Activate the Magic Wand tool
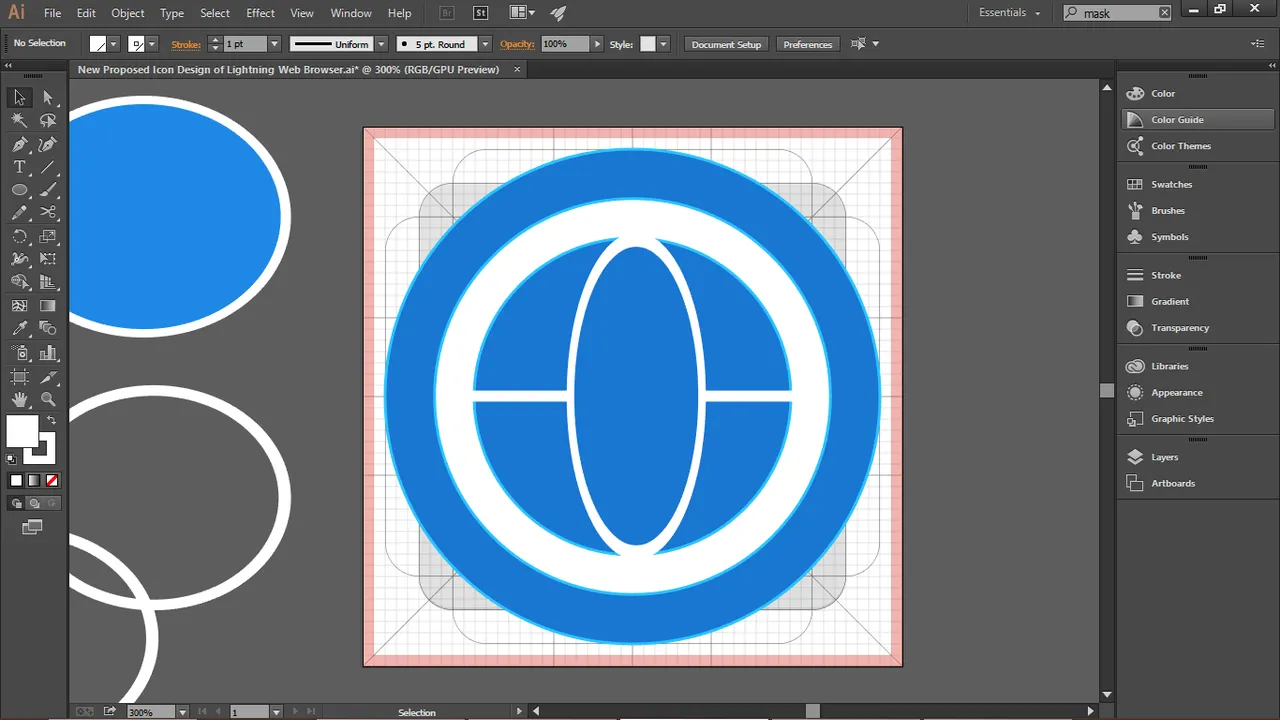The height and width of the screenshot is (720, 1280). 19,120
